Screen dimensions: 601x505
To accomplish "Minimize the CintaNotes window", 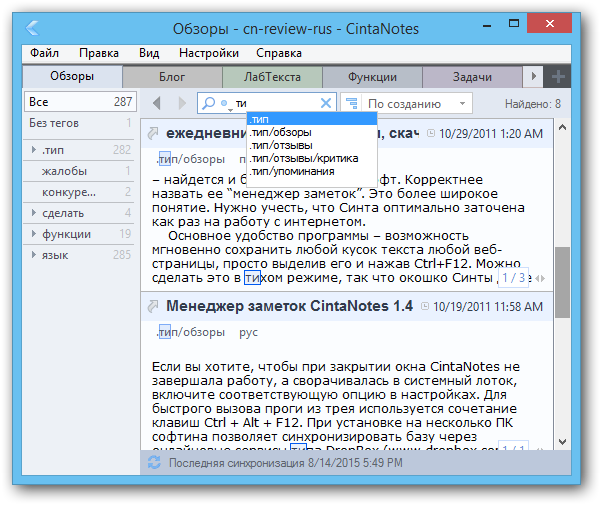I will 487,25.
